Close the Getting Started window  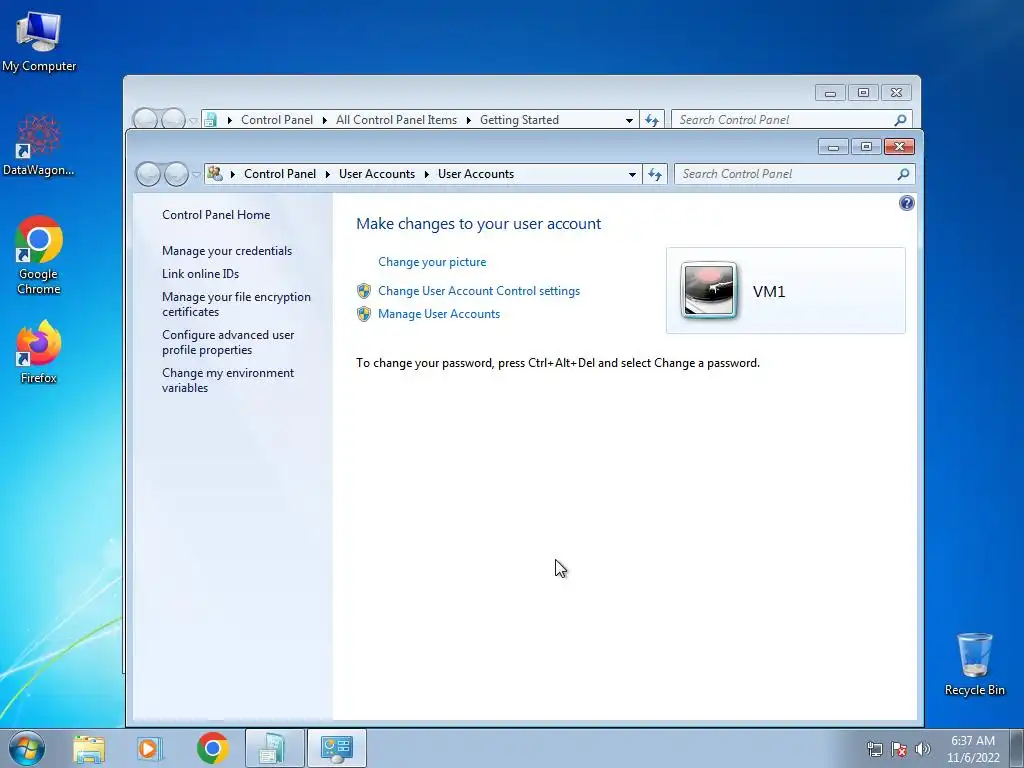coord(896,93)
